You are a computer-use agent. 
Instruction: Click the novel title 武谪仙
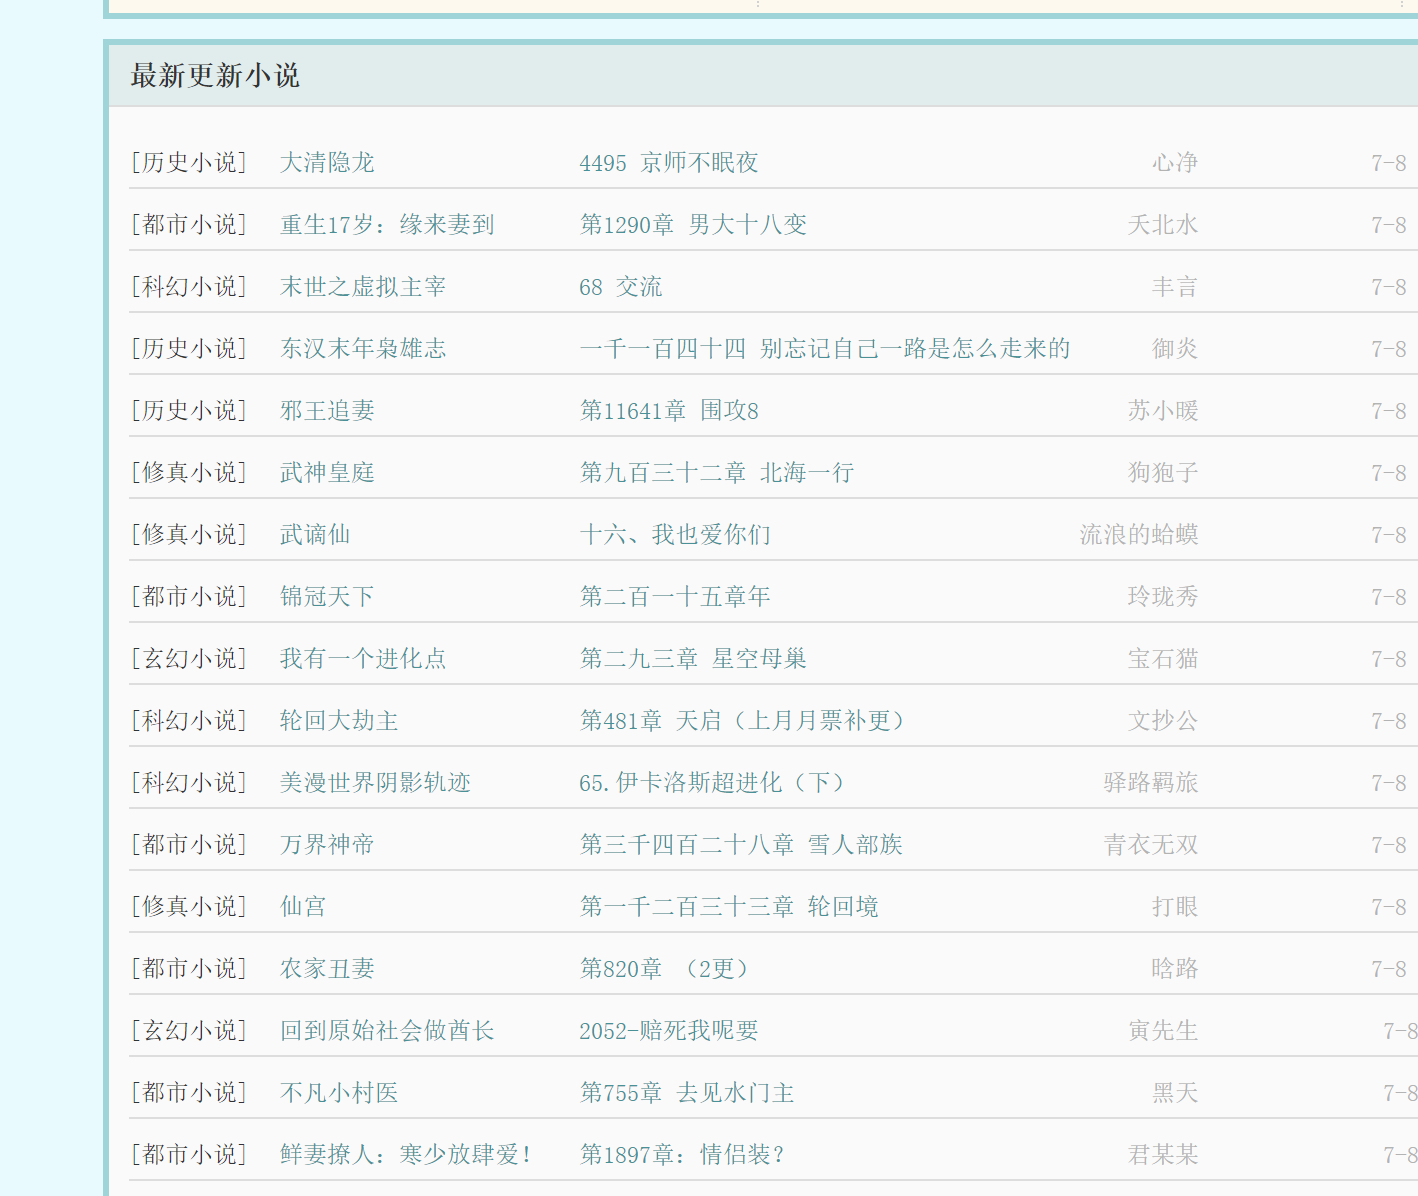tap(315, 535)
